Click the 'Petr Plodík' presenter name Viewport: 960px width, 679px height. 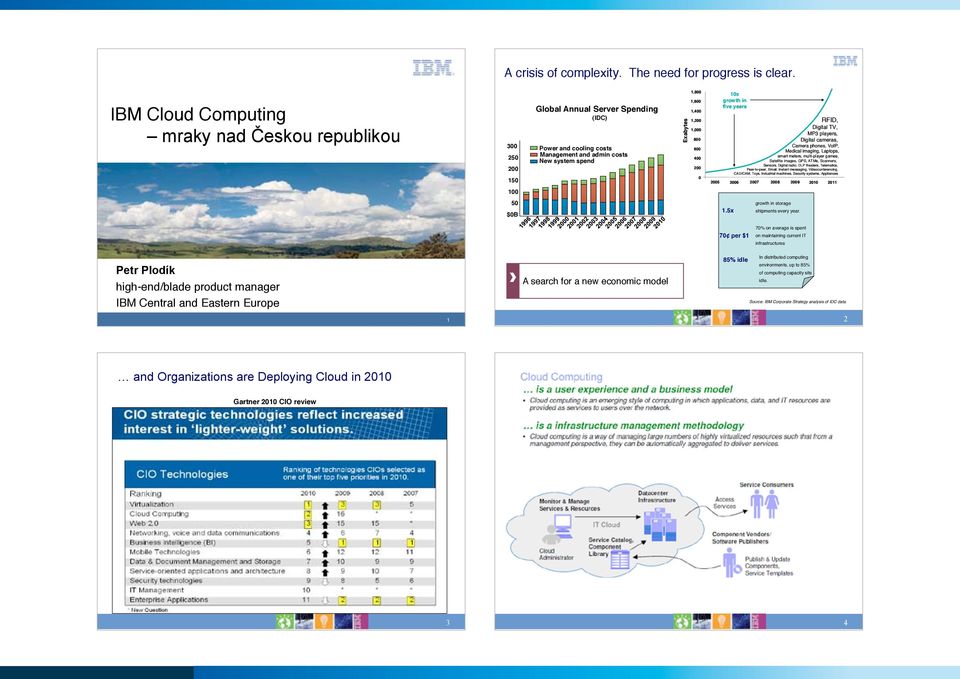(x=146, y=270)
